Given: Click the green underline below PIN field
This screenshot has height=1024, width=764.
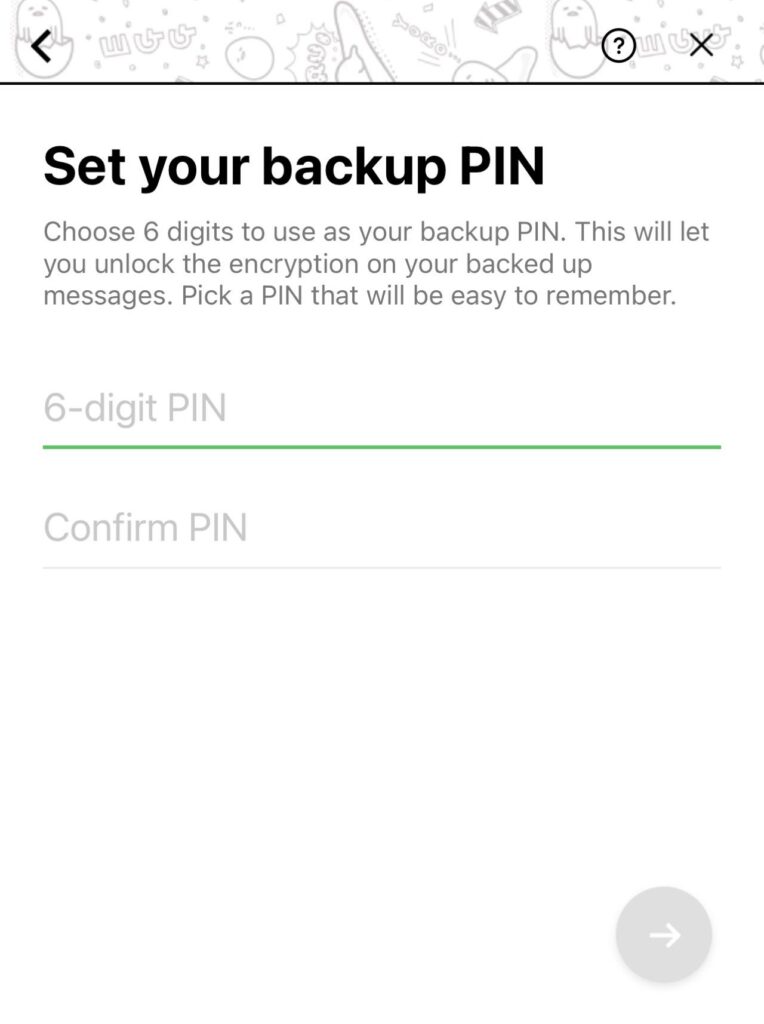Looking at the screenshot, I should (x=381, y=447).
